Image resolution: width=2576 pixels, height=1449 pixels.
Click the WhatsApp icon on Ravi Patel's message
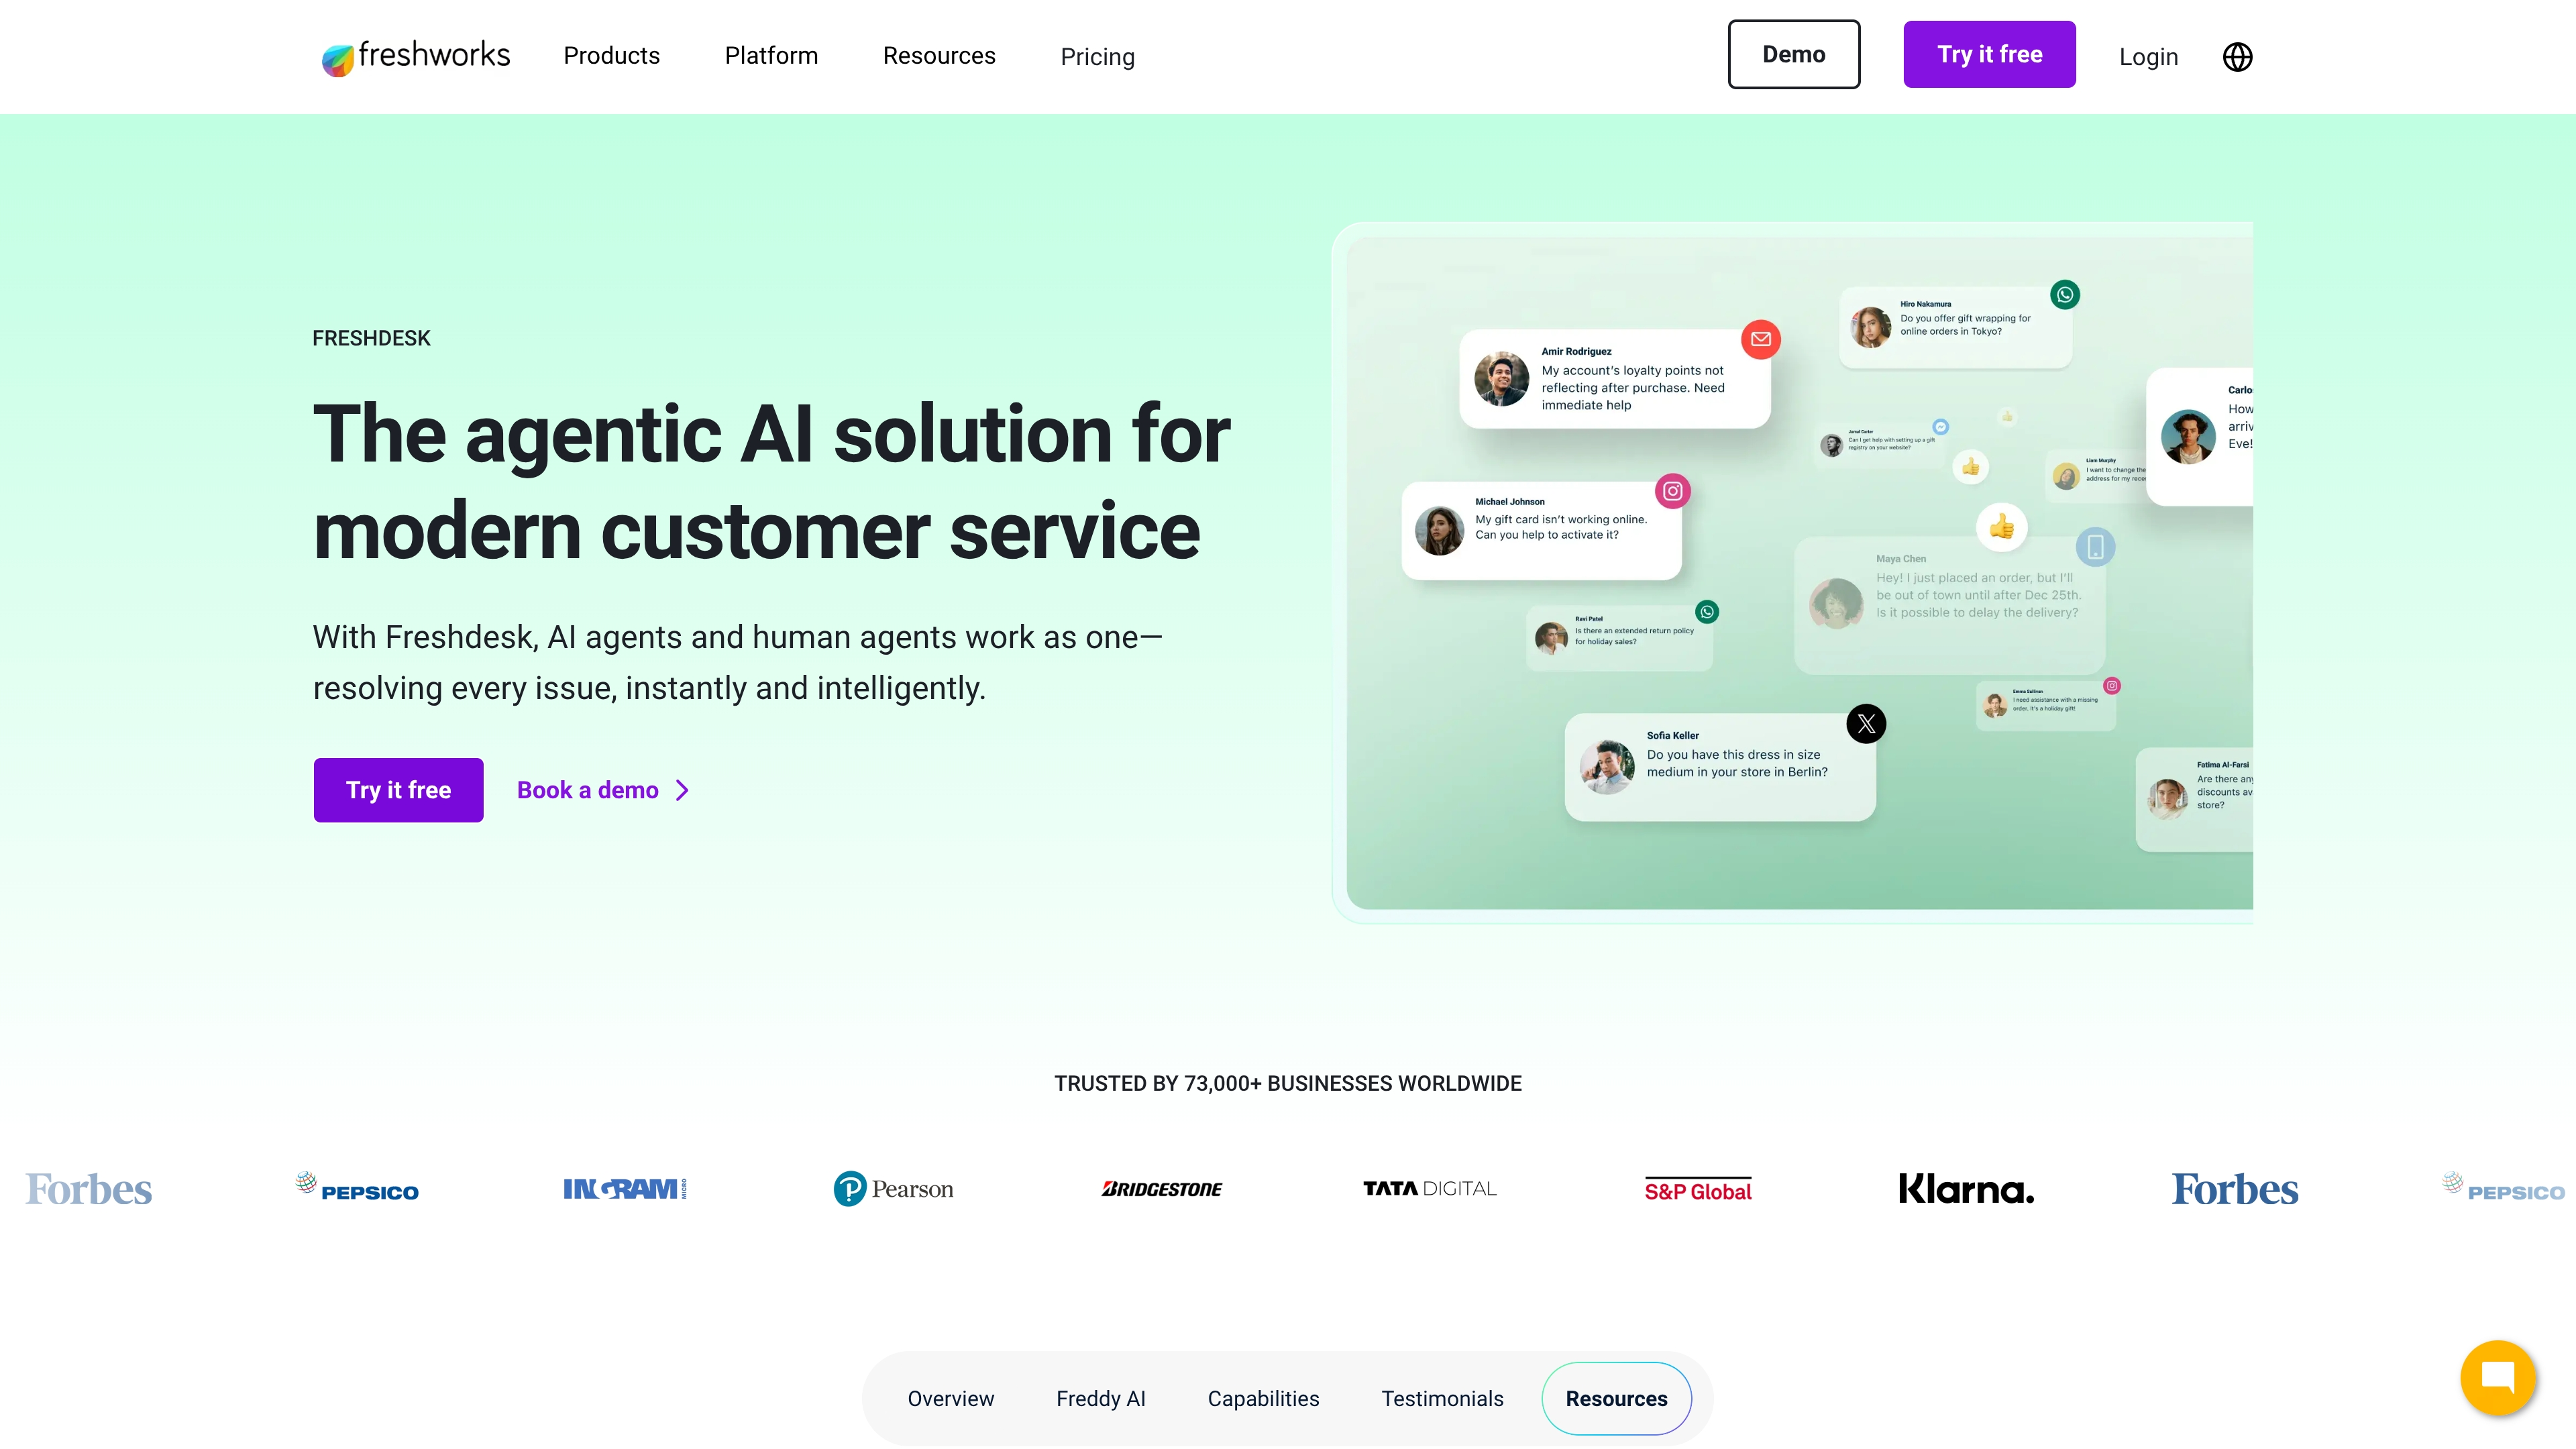1707,611
